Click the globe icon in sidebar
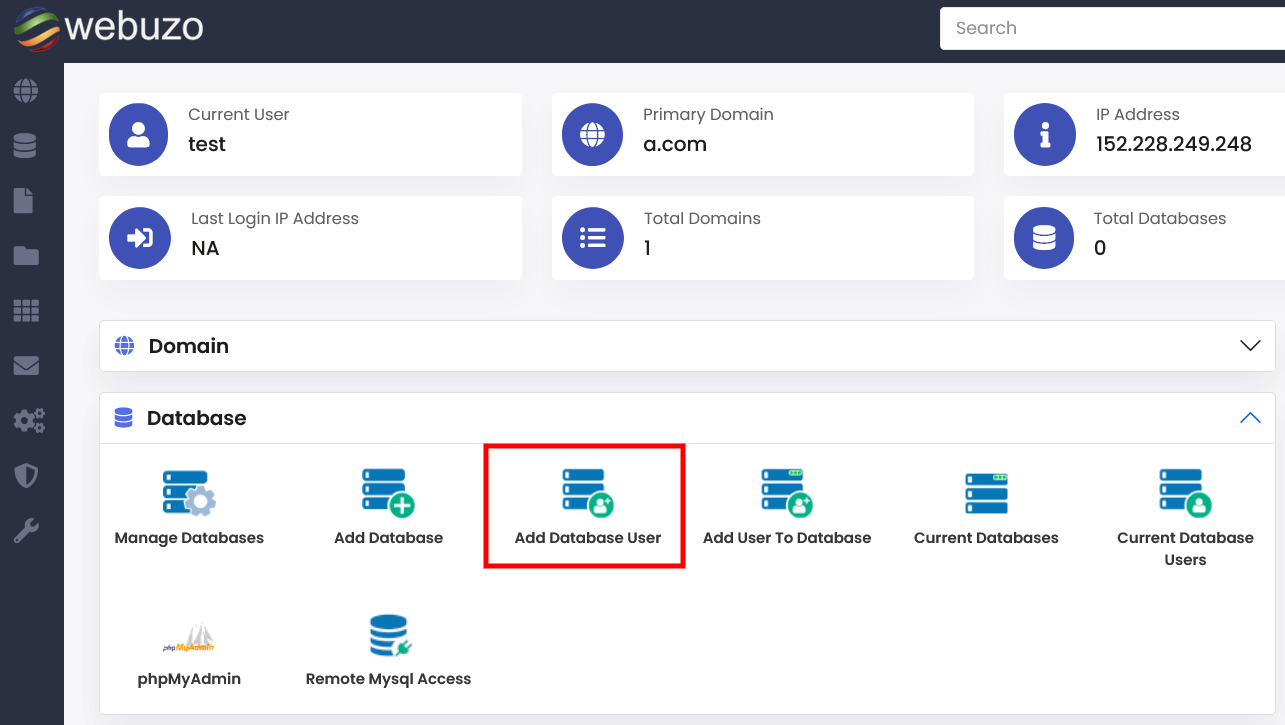 click(x=26, y=91)
